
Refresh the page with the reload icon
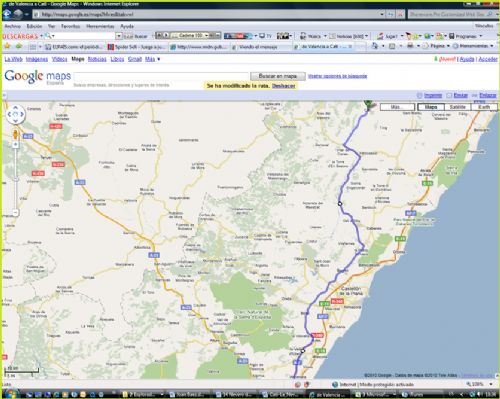[x=391, y=14]
